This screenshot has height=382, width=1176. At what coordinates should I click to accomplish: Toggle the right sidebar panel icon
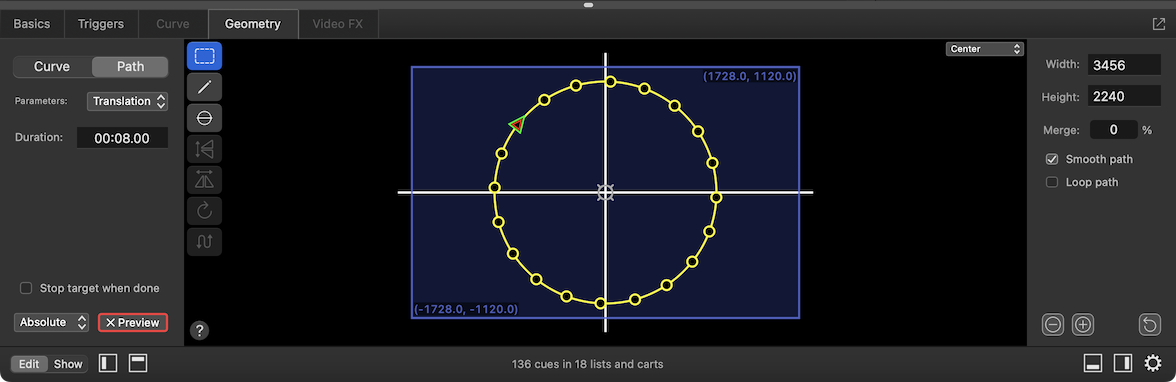coord(1123,364)
